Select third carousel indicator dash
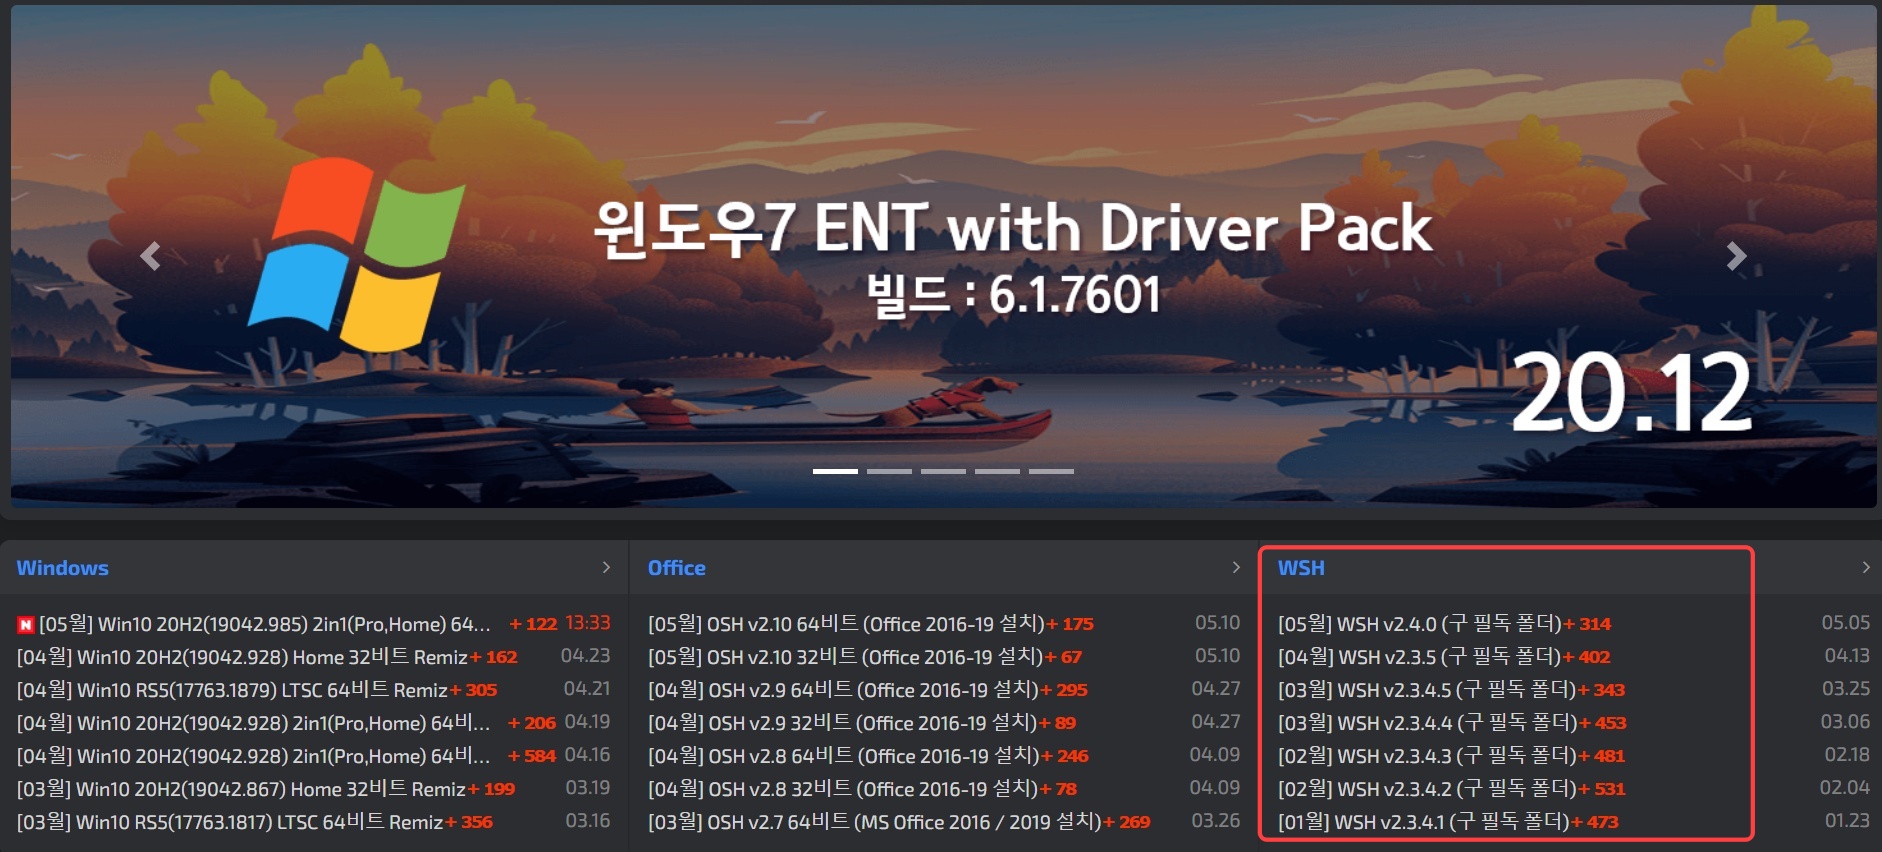The width and height of the screenshot is (1882, 852). tap(943, 471)
